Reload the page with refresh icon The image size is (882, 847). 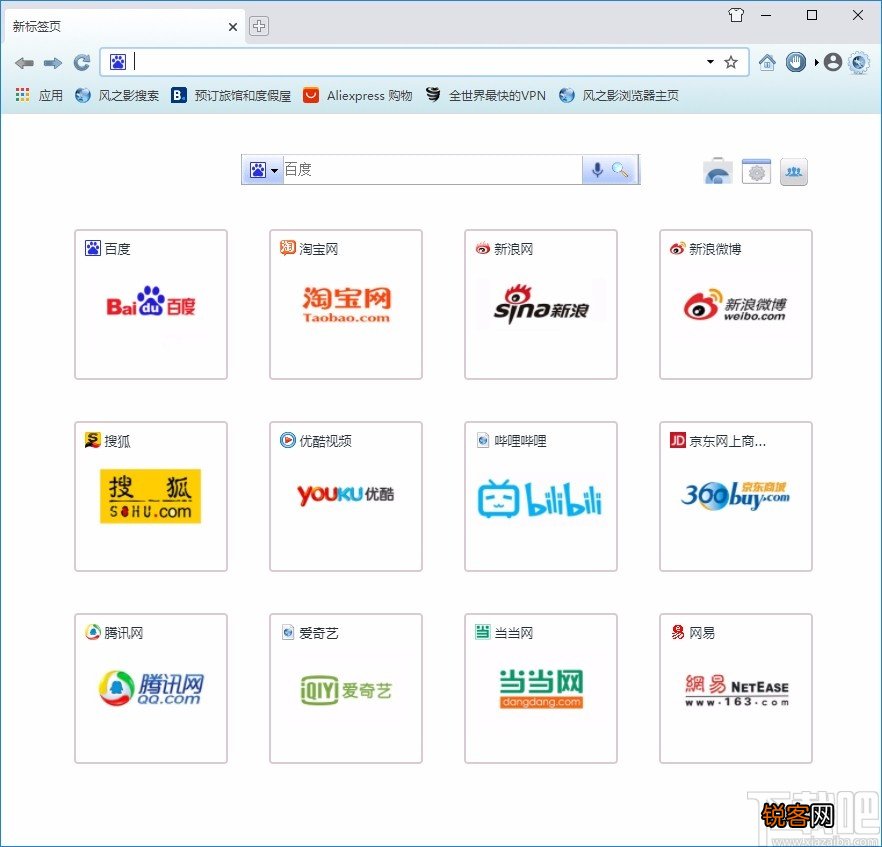pos(82,62)
